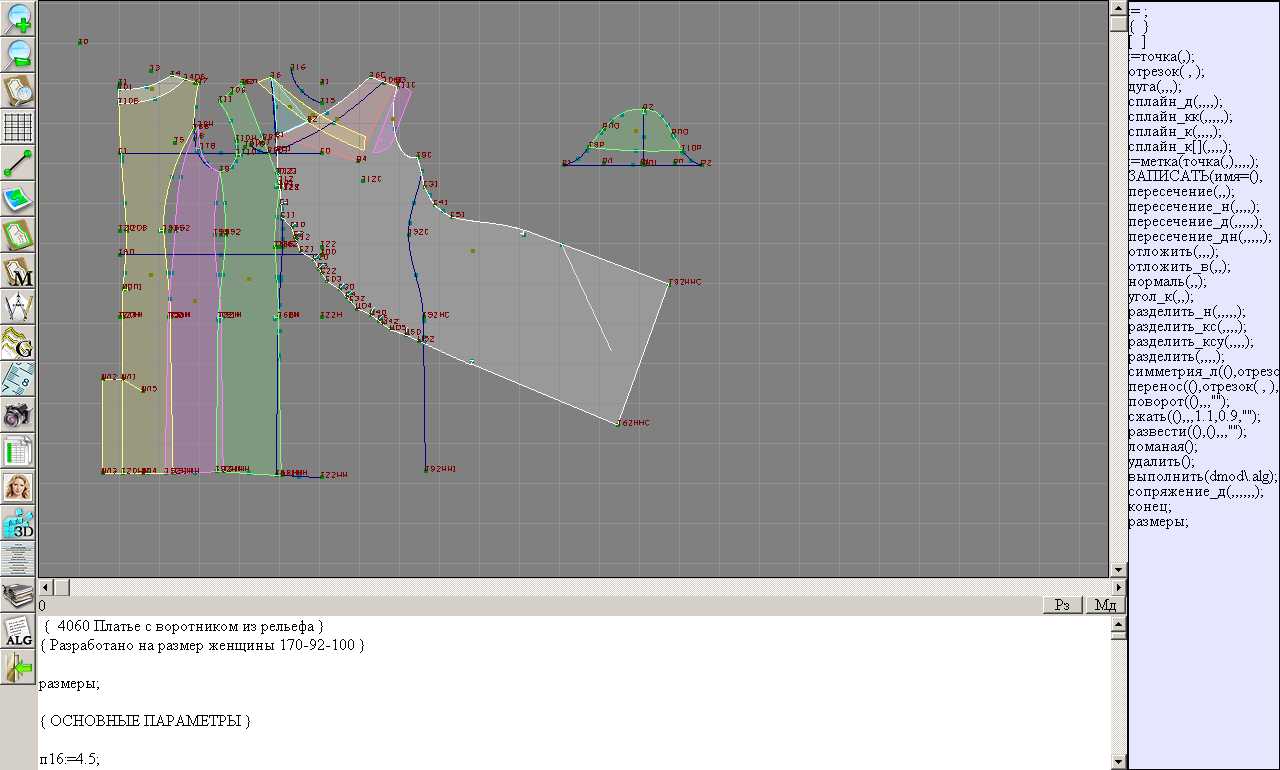Click the compass/divider measuring tool icon
Viewport: 1280px width, 770px height.
click(19, 307)
